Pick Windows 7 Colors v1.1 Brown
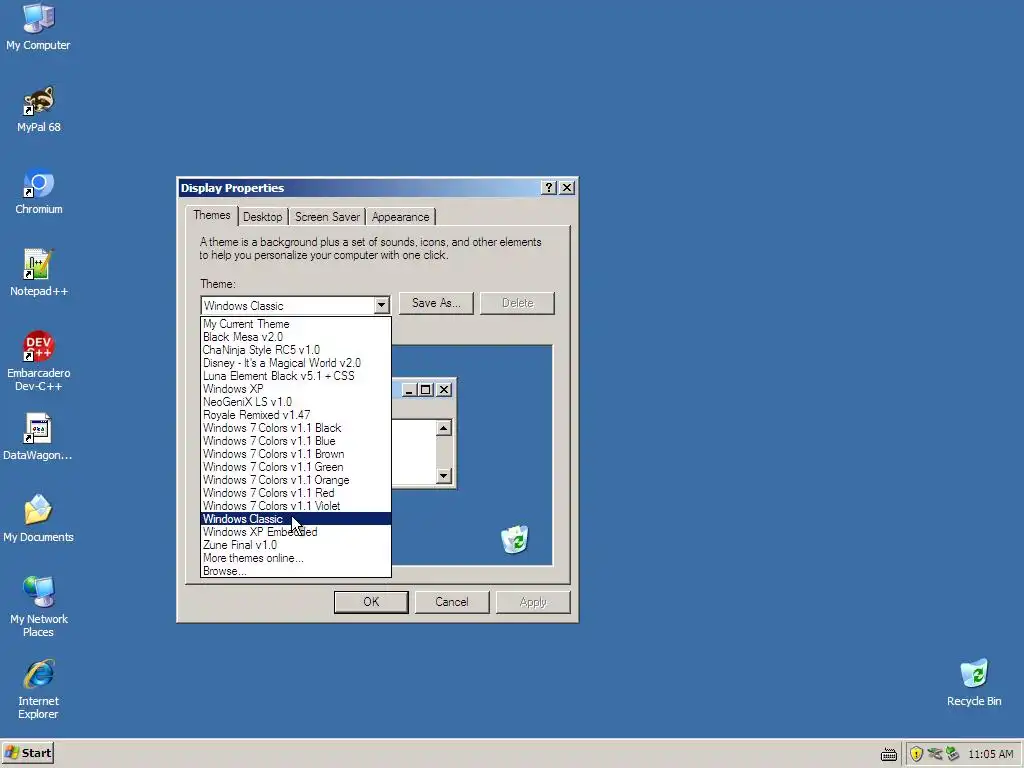Image resolution: width=1024 pixels, height=768 pixels. (296, 455)
